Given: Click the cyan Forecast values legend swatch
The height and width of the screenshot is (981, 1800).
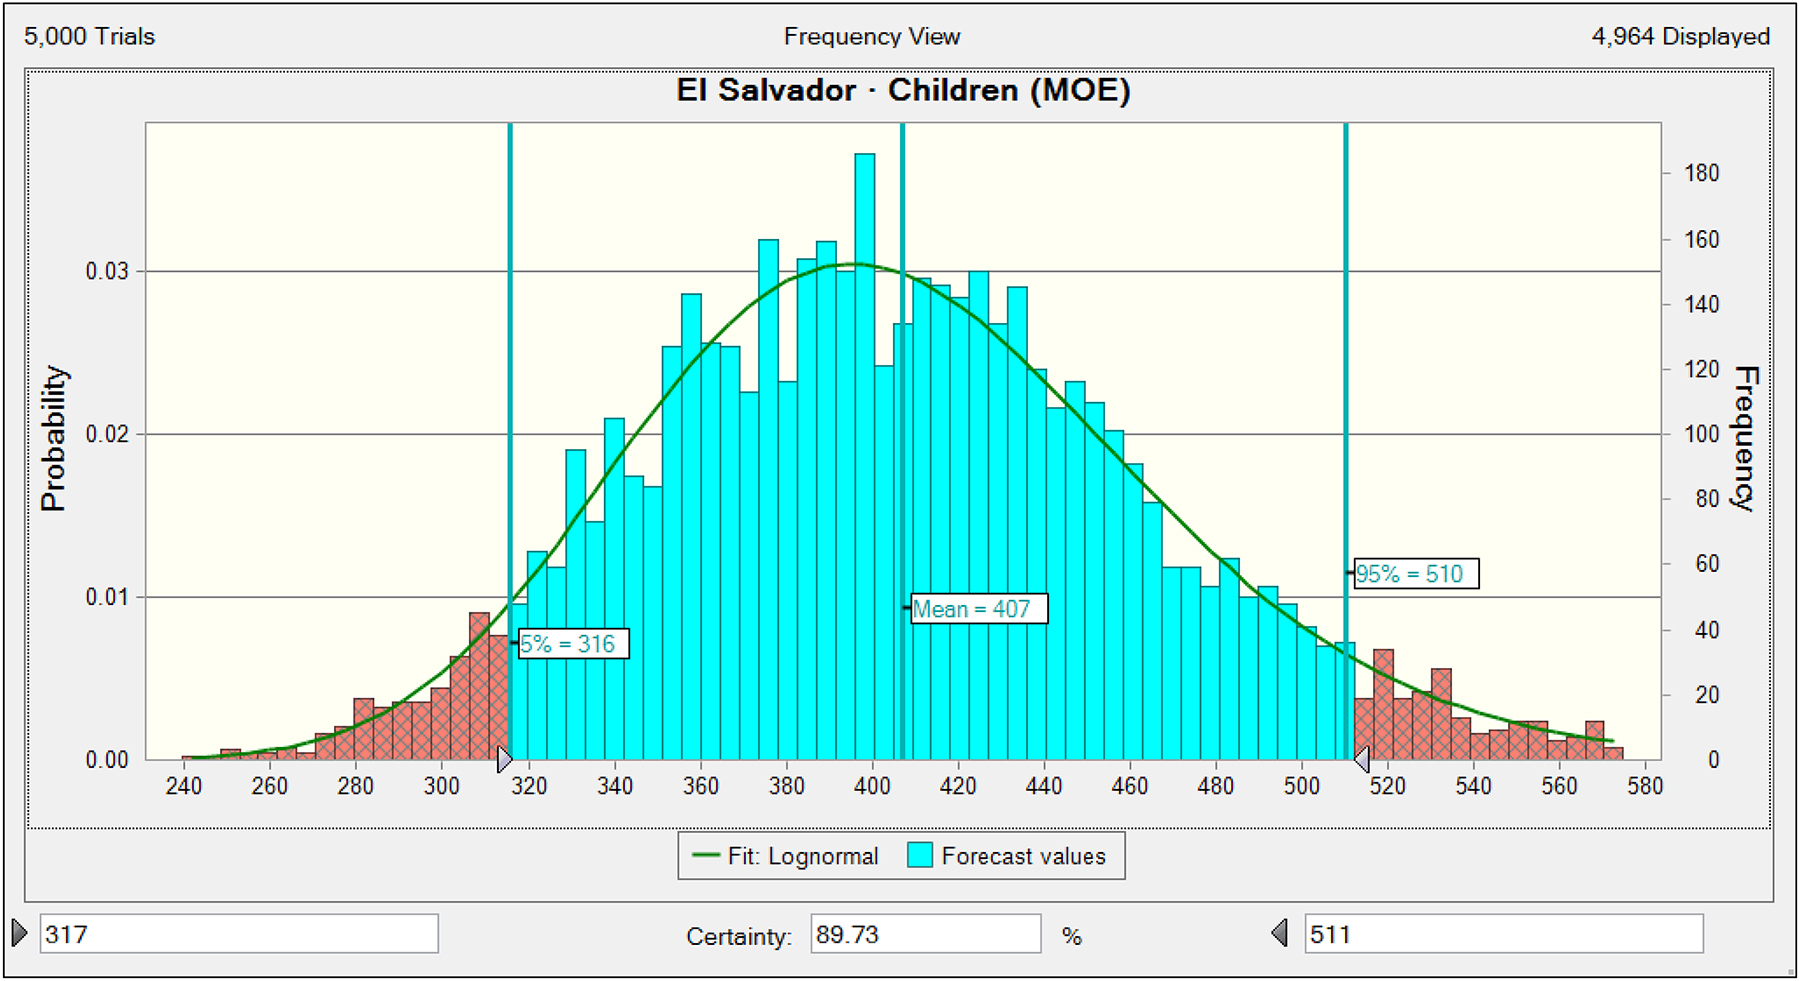Looking at the screenshot, I should (x=920, y=856).
